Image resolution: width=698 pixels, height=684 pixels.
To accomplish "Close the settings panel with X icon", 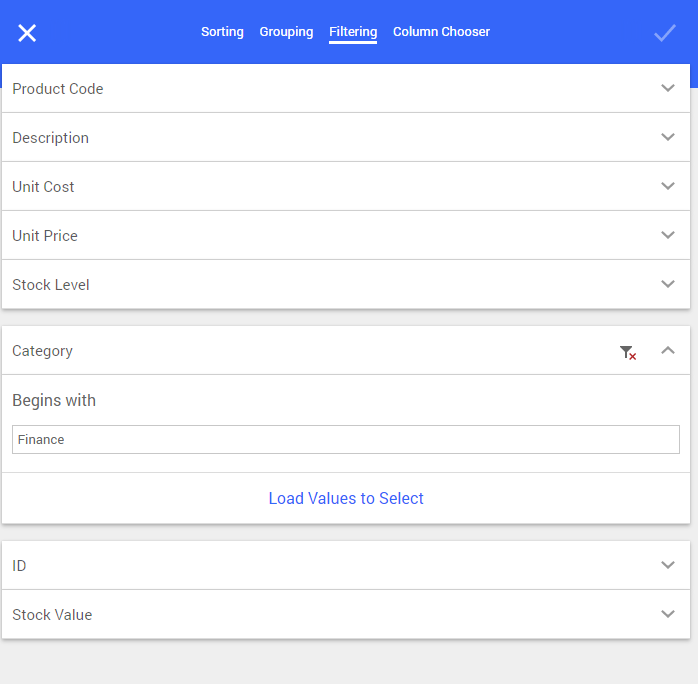I will click(x=27, y=33).
